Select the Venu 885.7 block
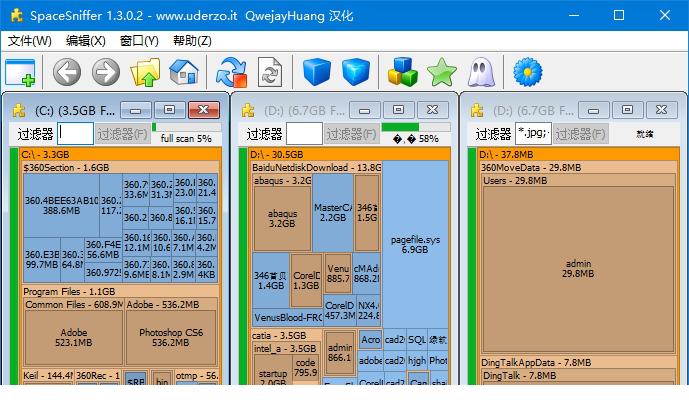The height and width of the screenshot is (400, 689). point(338,273)
